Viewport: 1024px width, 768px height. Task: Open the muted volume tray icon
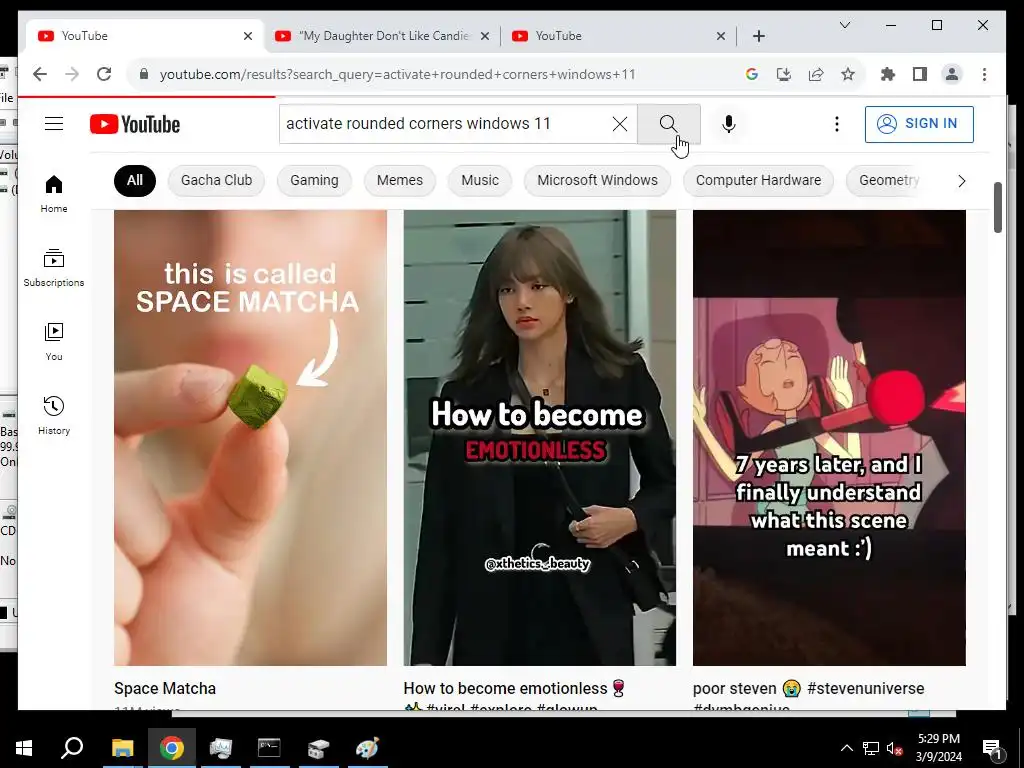coord(895,748)
